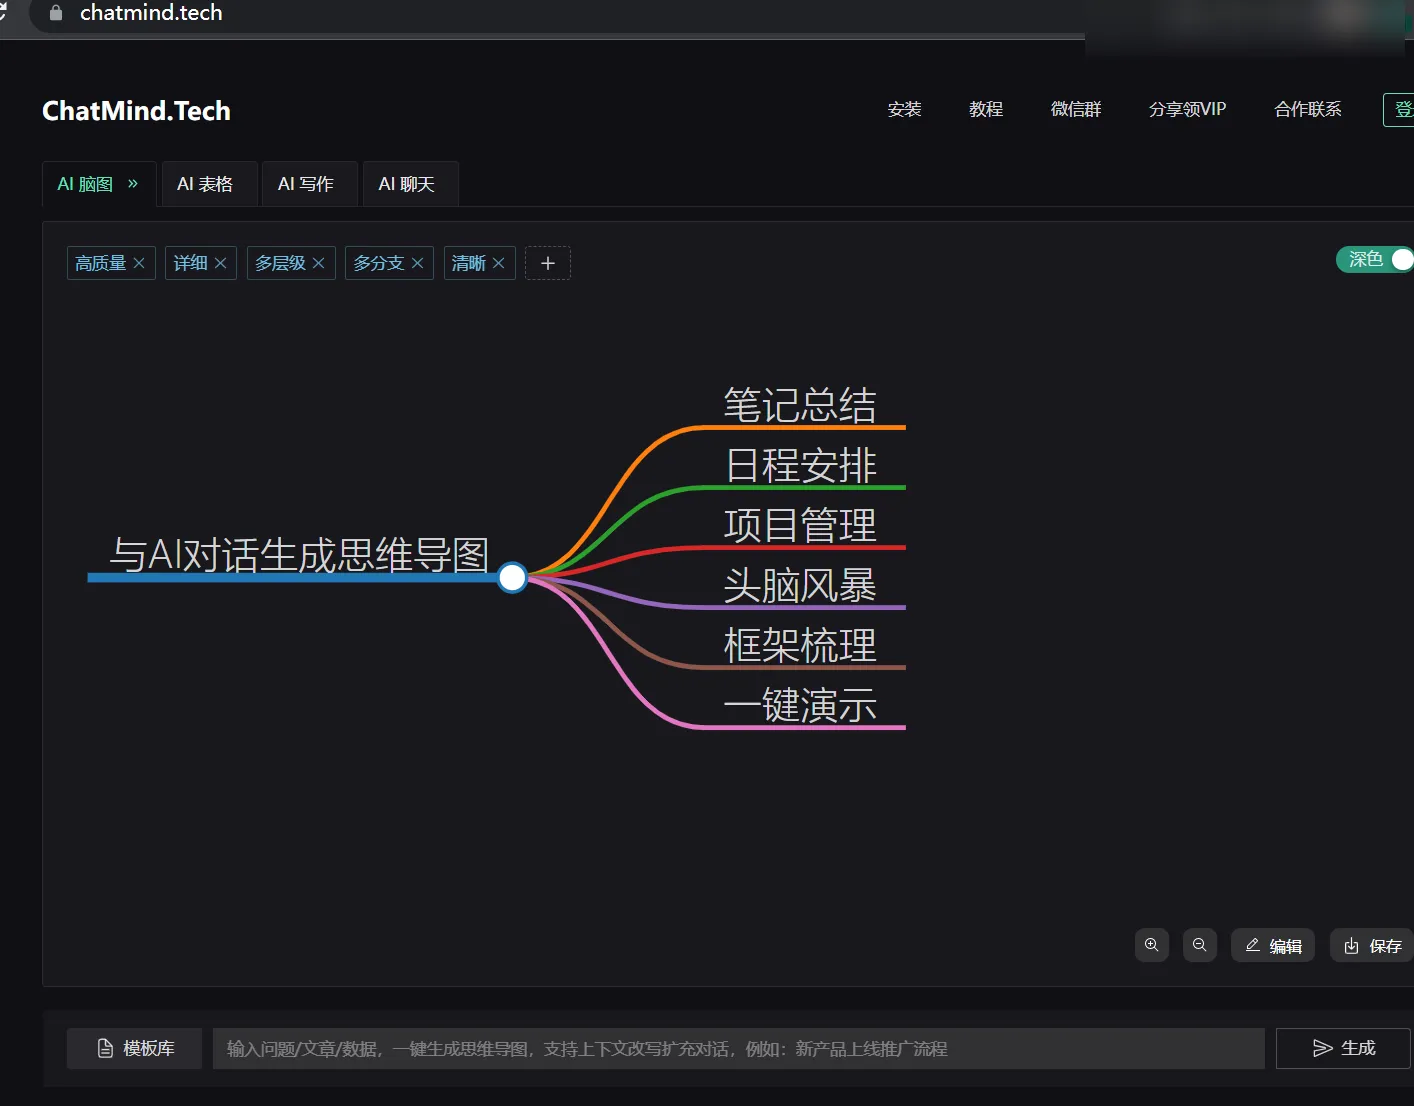Viewport: 1414px width, 1106px height.
Task: Collapse the central node of the mind map
Action: 512,577
